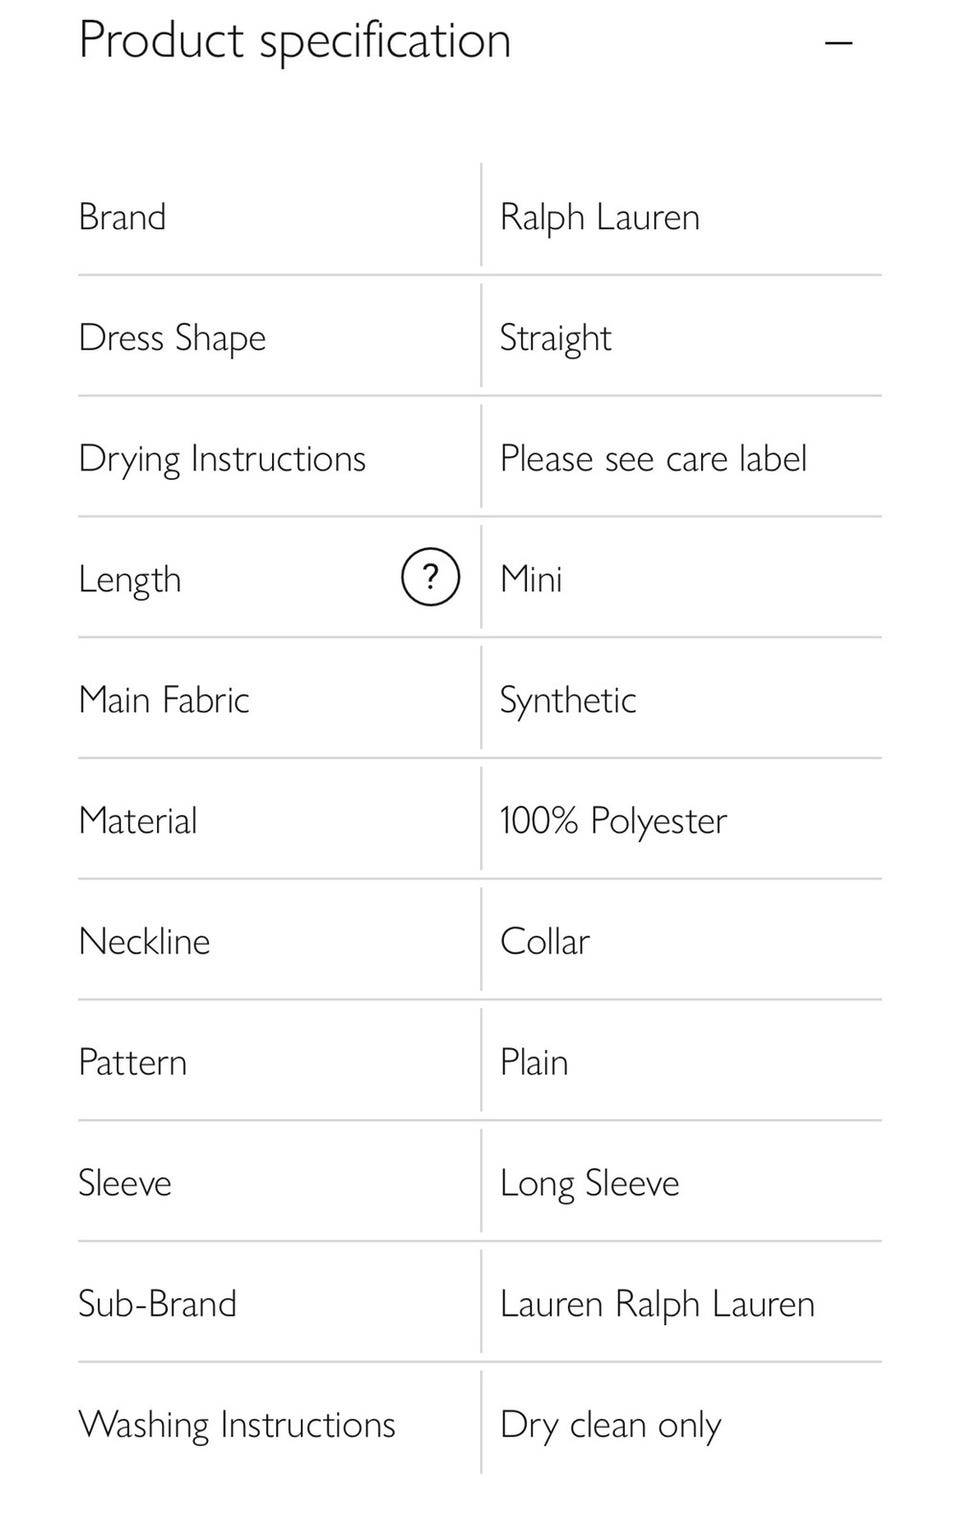Click the Plain pattern value

pyautogui.click(x=533, y=1063)
